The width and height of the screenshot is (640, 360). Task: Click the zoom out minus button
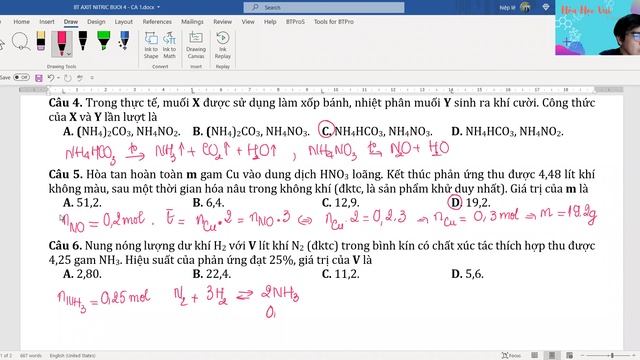(x=582, y=356)
